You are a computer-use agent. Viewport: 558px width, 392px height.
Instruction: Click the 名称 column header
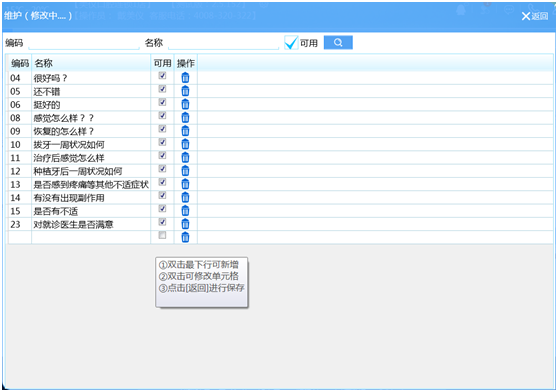tap(91, 63)
